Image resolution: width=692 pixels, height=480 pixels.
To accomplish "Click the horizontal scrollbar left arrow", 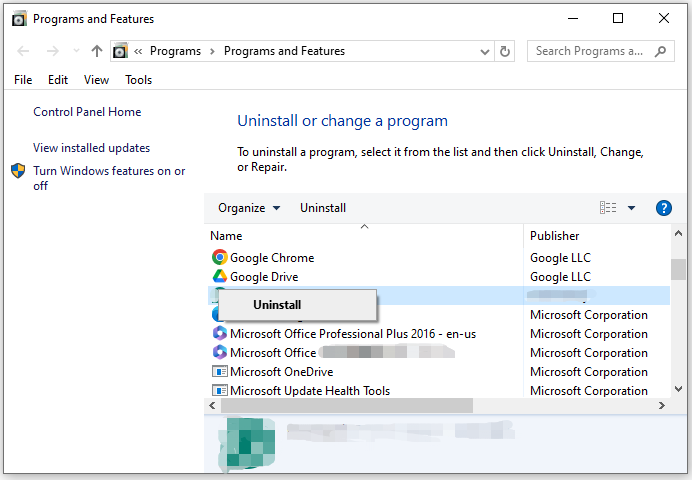I will (212, 405).
